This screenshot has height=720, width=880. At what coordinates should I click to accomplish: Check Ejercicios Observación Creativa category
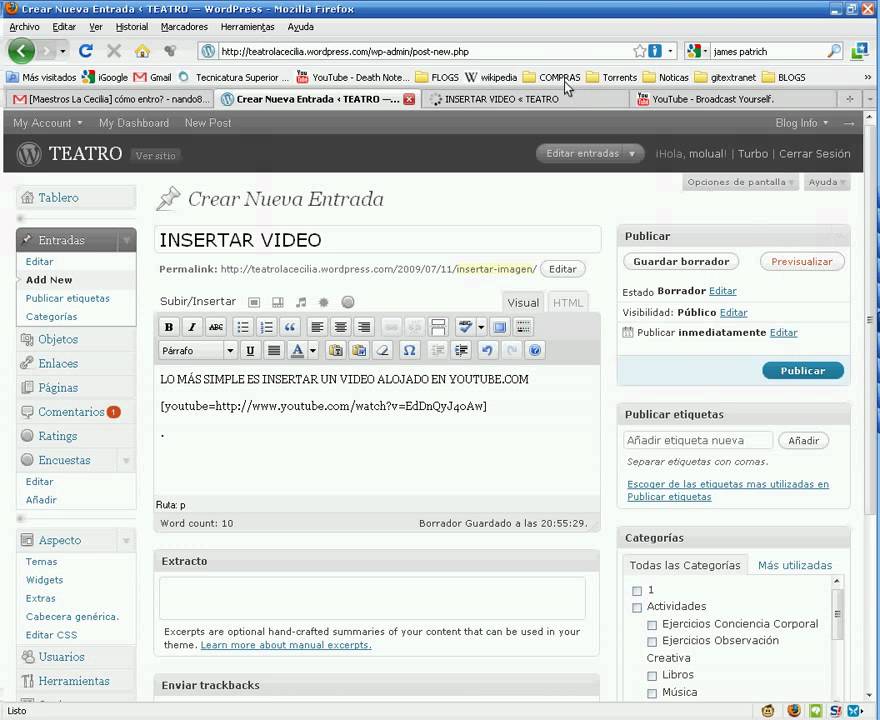[x=652, y=642]
